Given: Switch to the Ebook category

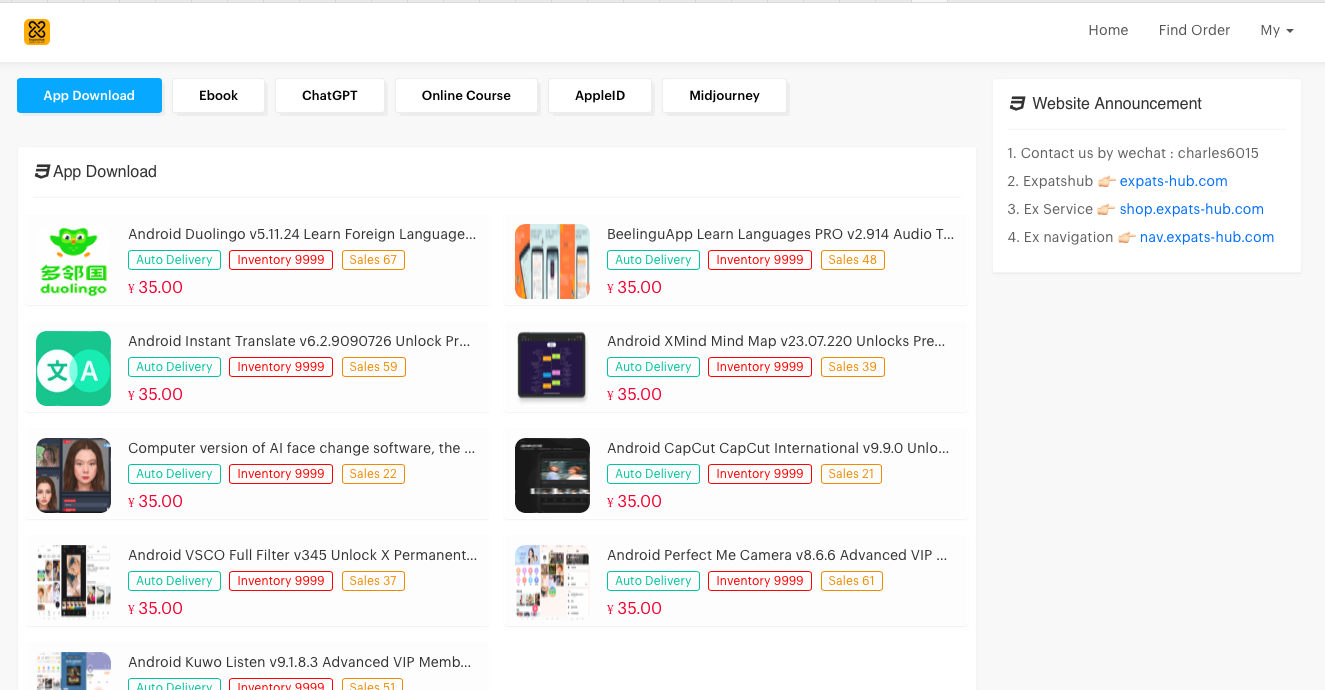Looking at the screenshot, I should pyautogui.click(x=218, y=96).
